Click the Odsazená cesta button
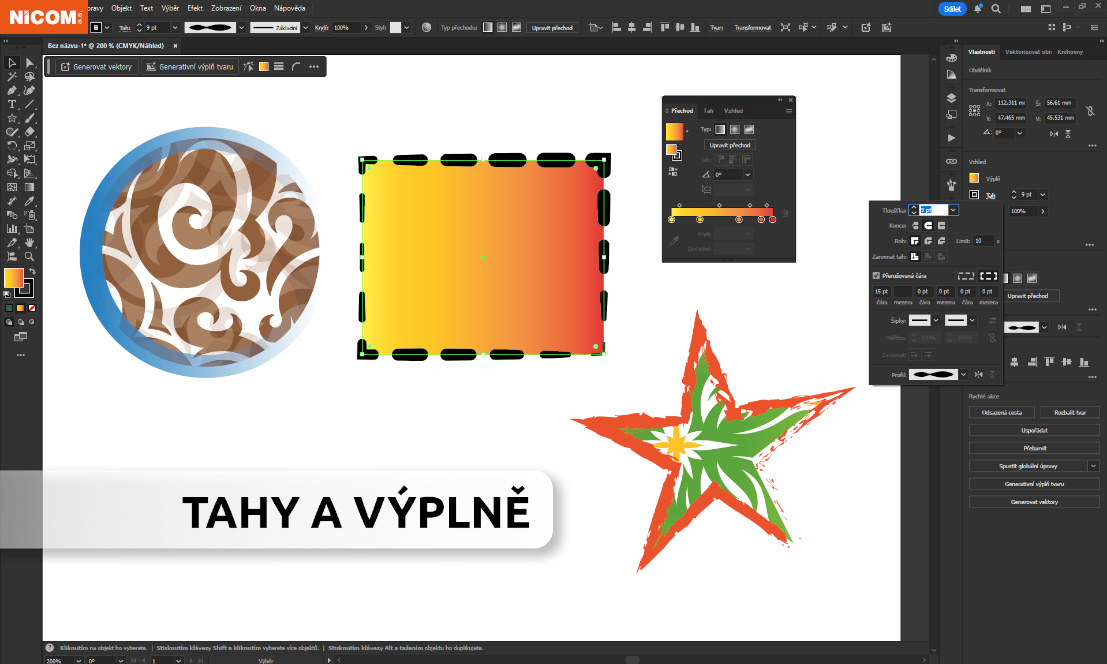The height and width of the screenshot is (664, 1107). click(x=1002, y=412)
